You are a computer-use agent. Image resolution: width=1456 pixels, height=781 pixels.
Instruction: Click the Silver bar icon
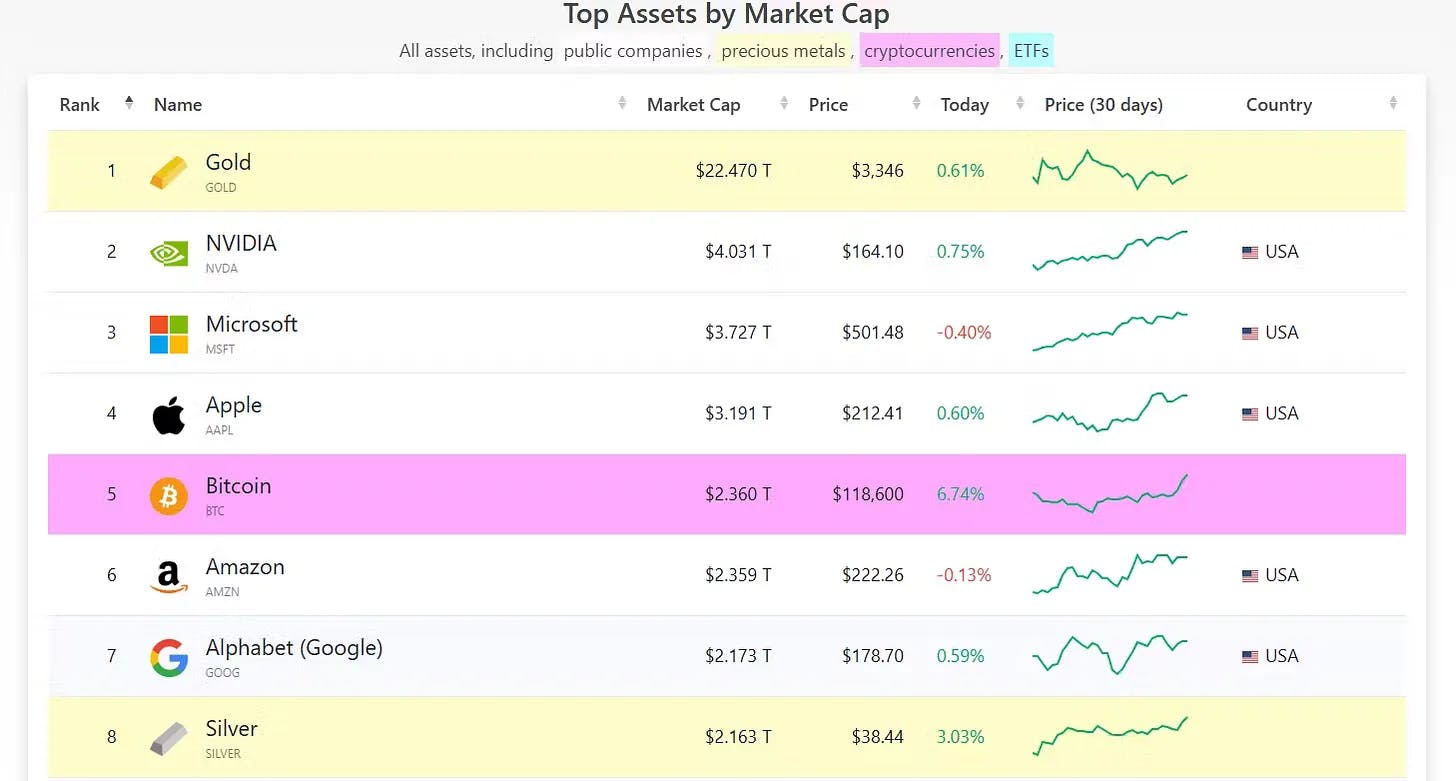point(168,739)
